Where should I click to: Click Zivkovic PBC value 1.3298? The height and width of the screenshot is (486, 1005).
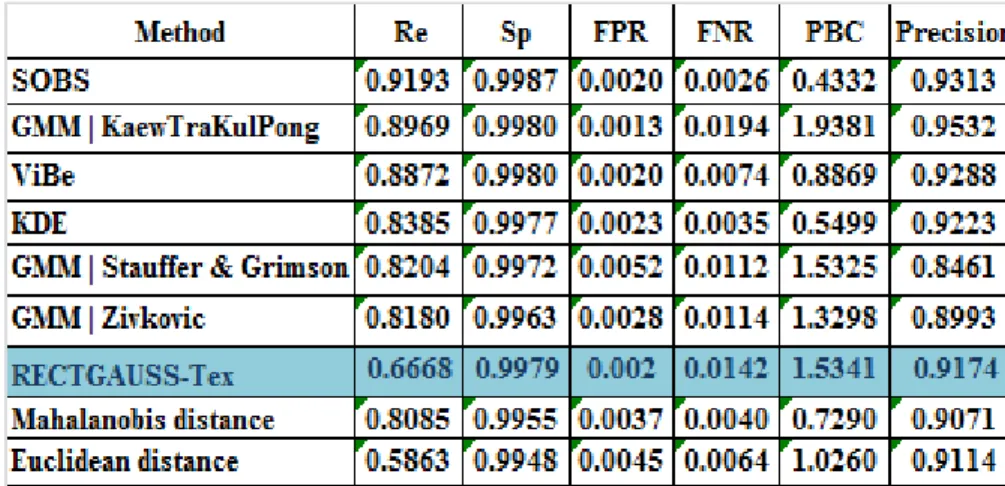(833, 319)
